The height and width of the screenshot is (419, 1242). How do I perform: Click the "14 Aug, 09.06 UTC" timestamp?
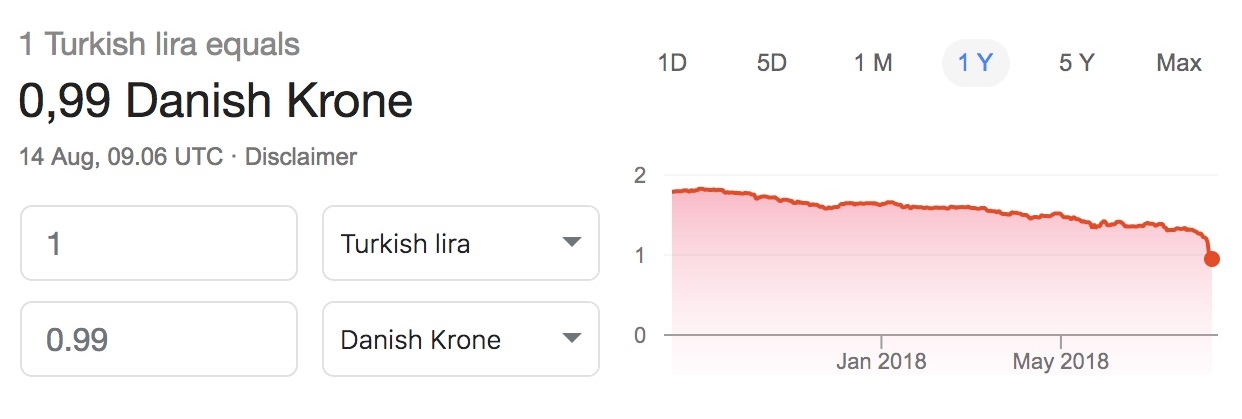coord(121,157)
